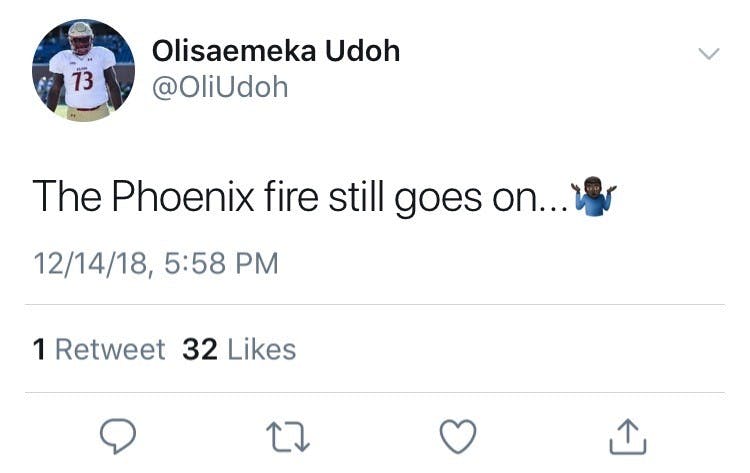This screenshot has width=750, height=473.
Task: Open the share upload icon
Action: coord(628,436)
